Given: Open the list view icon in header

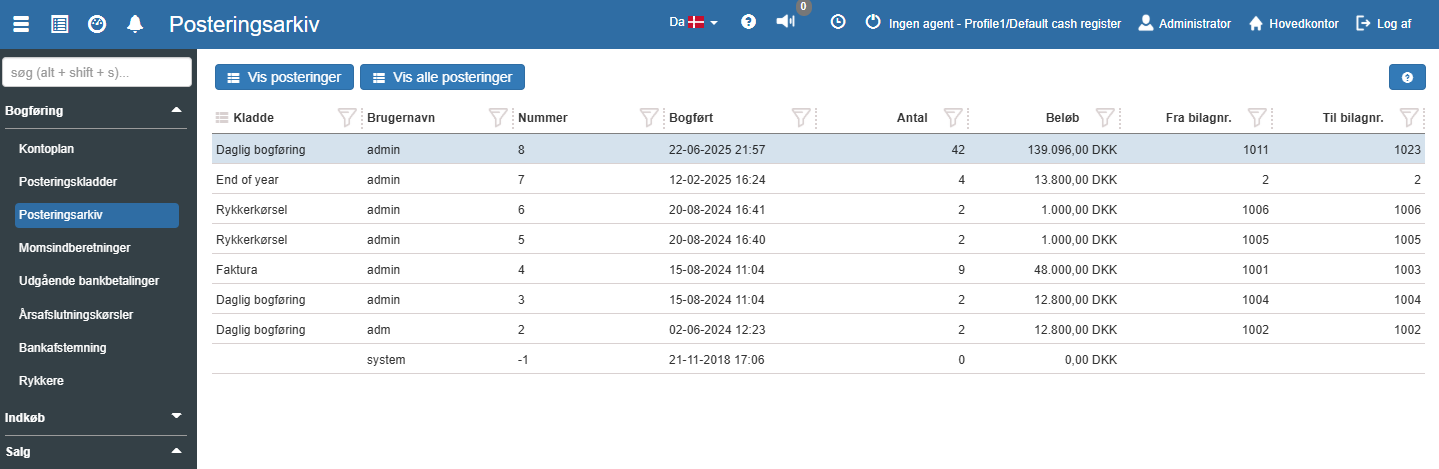Looking at the screenshot, I should pyautogui.click(x=59, y=24).
